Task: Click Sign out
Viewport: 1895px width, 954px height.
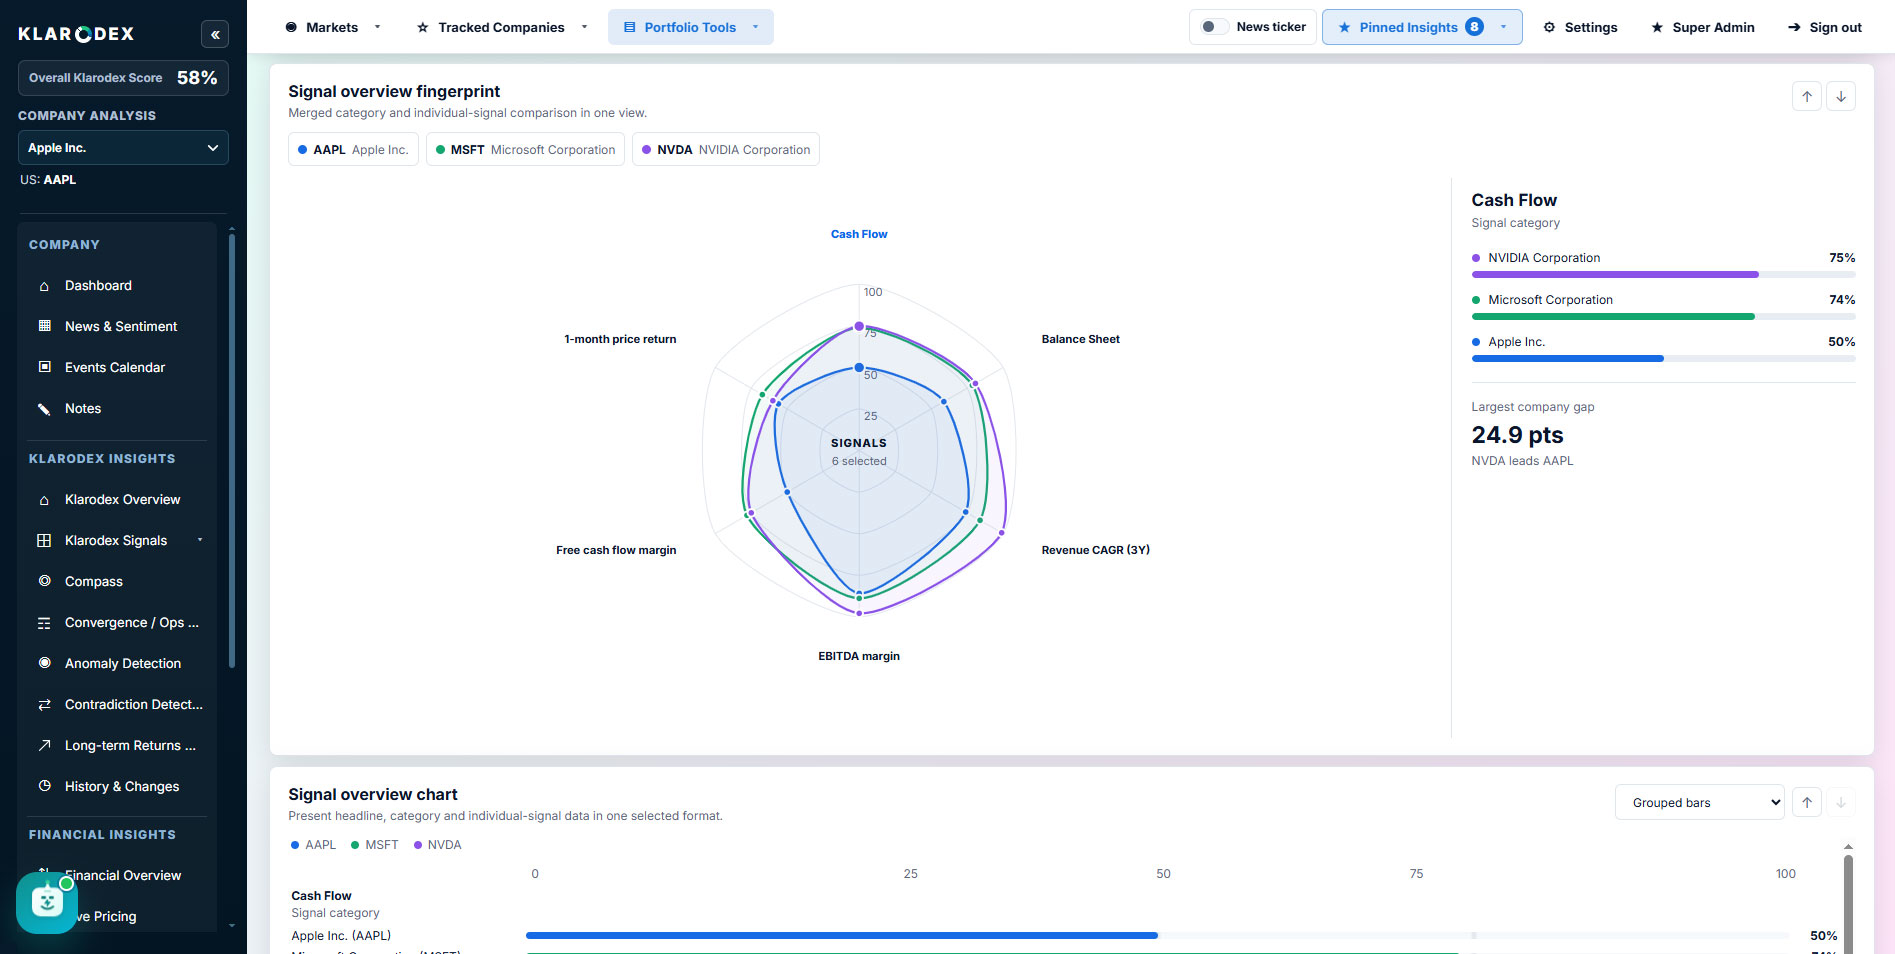Action: [1825, 27]
